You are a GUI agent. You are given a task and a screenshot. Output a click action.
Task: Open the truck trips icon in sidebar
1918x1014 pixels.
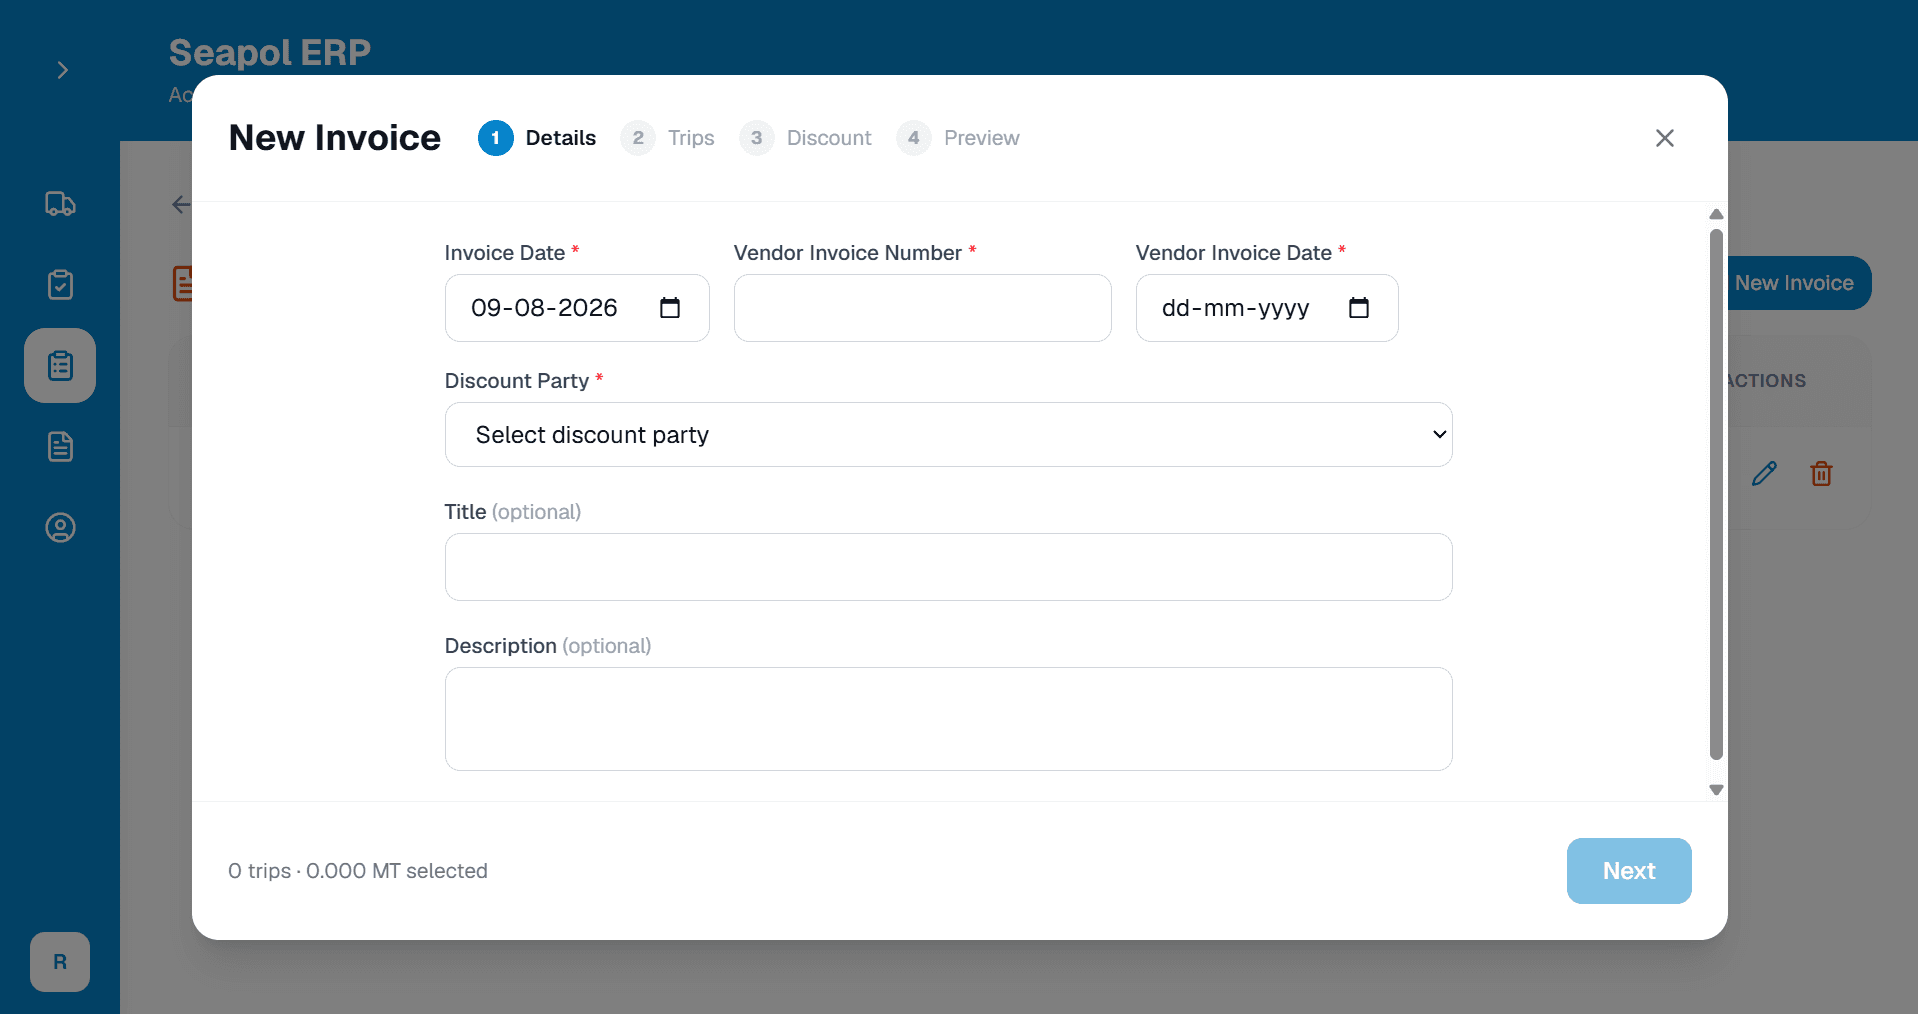click(60, 204)
